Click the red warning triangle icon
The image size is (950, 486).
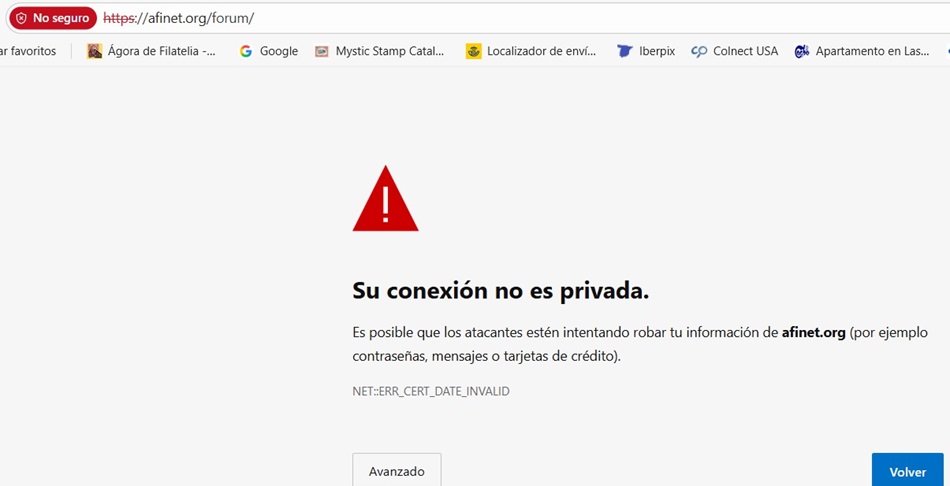pyautogui.click(x=385, y=200)
